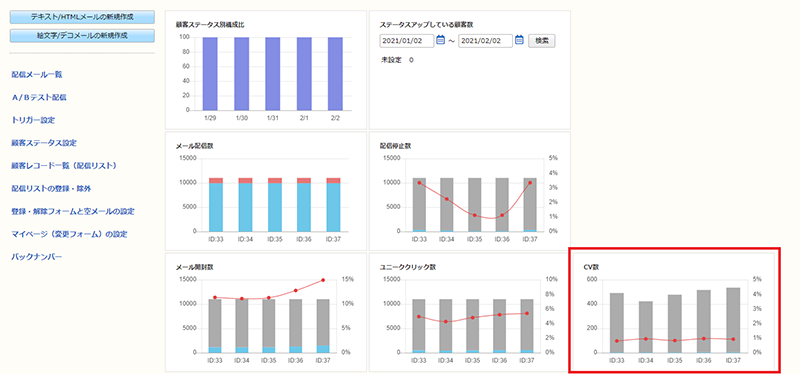Click the 絵文字/デコメールの新規作成 button
This screenshot has width=800, height=374.
pyautogui.click(x=82, y=36)
